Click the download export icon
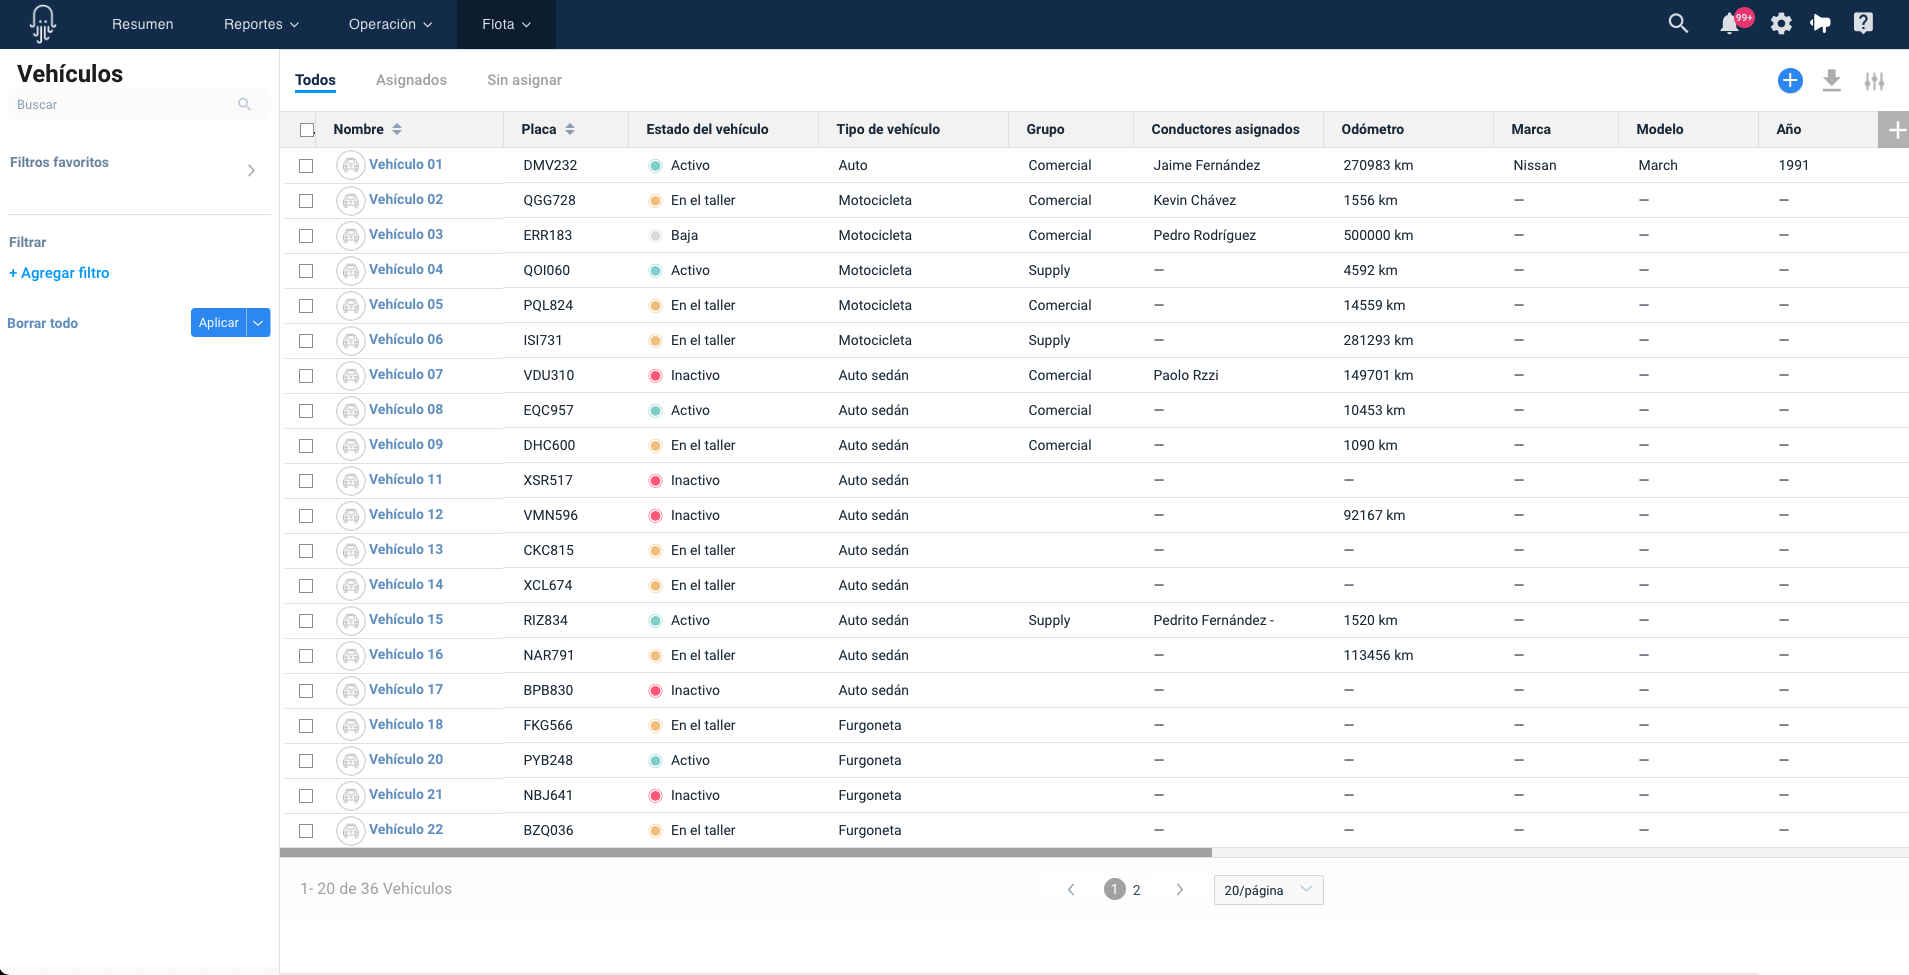The image size is (1909, 975). click(x=1831, y=81)
